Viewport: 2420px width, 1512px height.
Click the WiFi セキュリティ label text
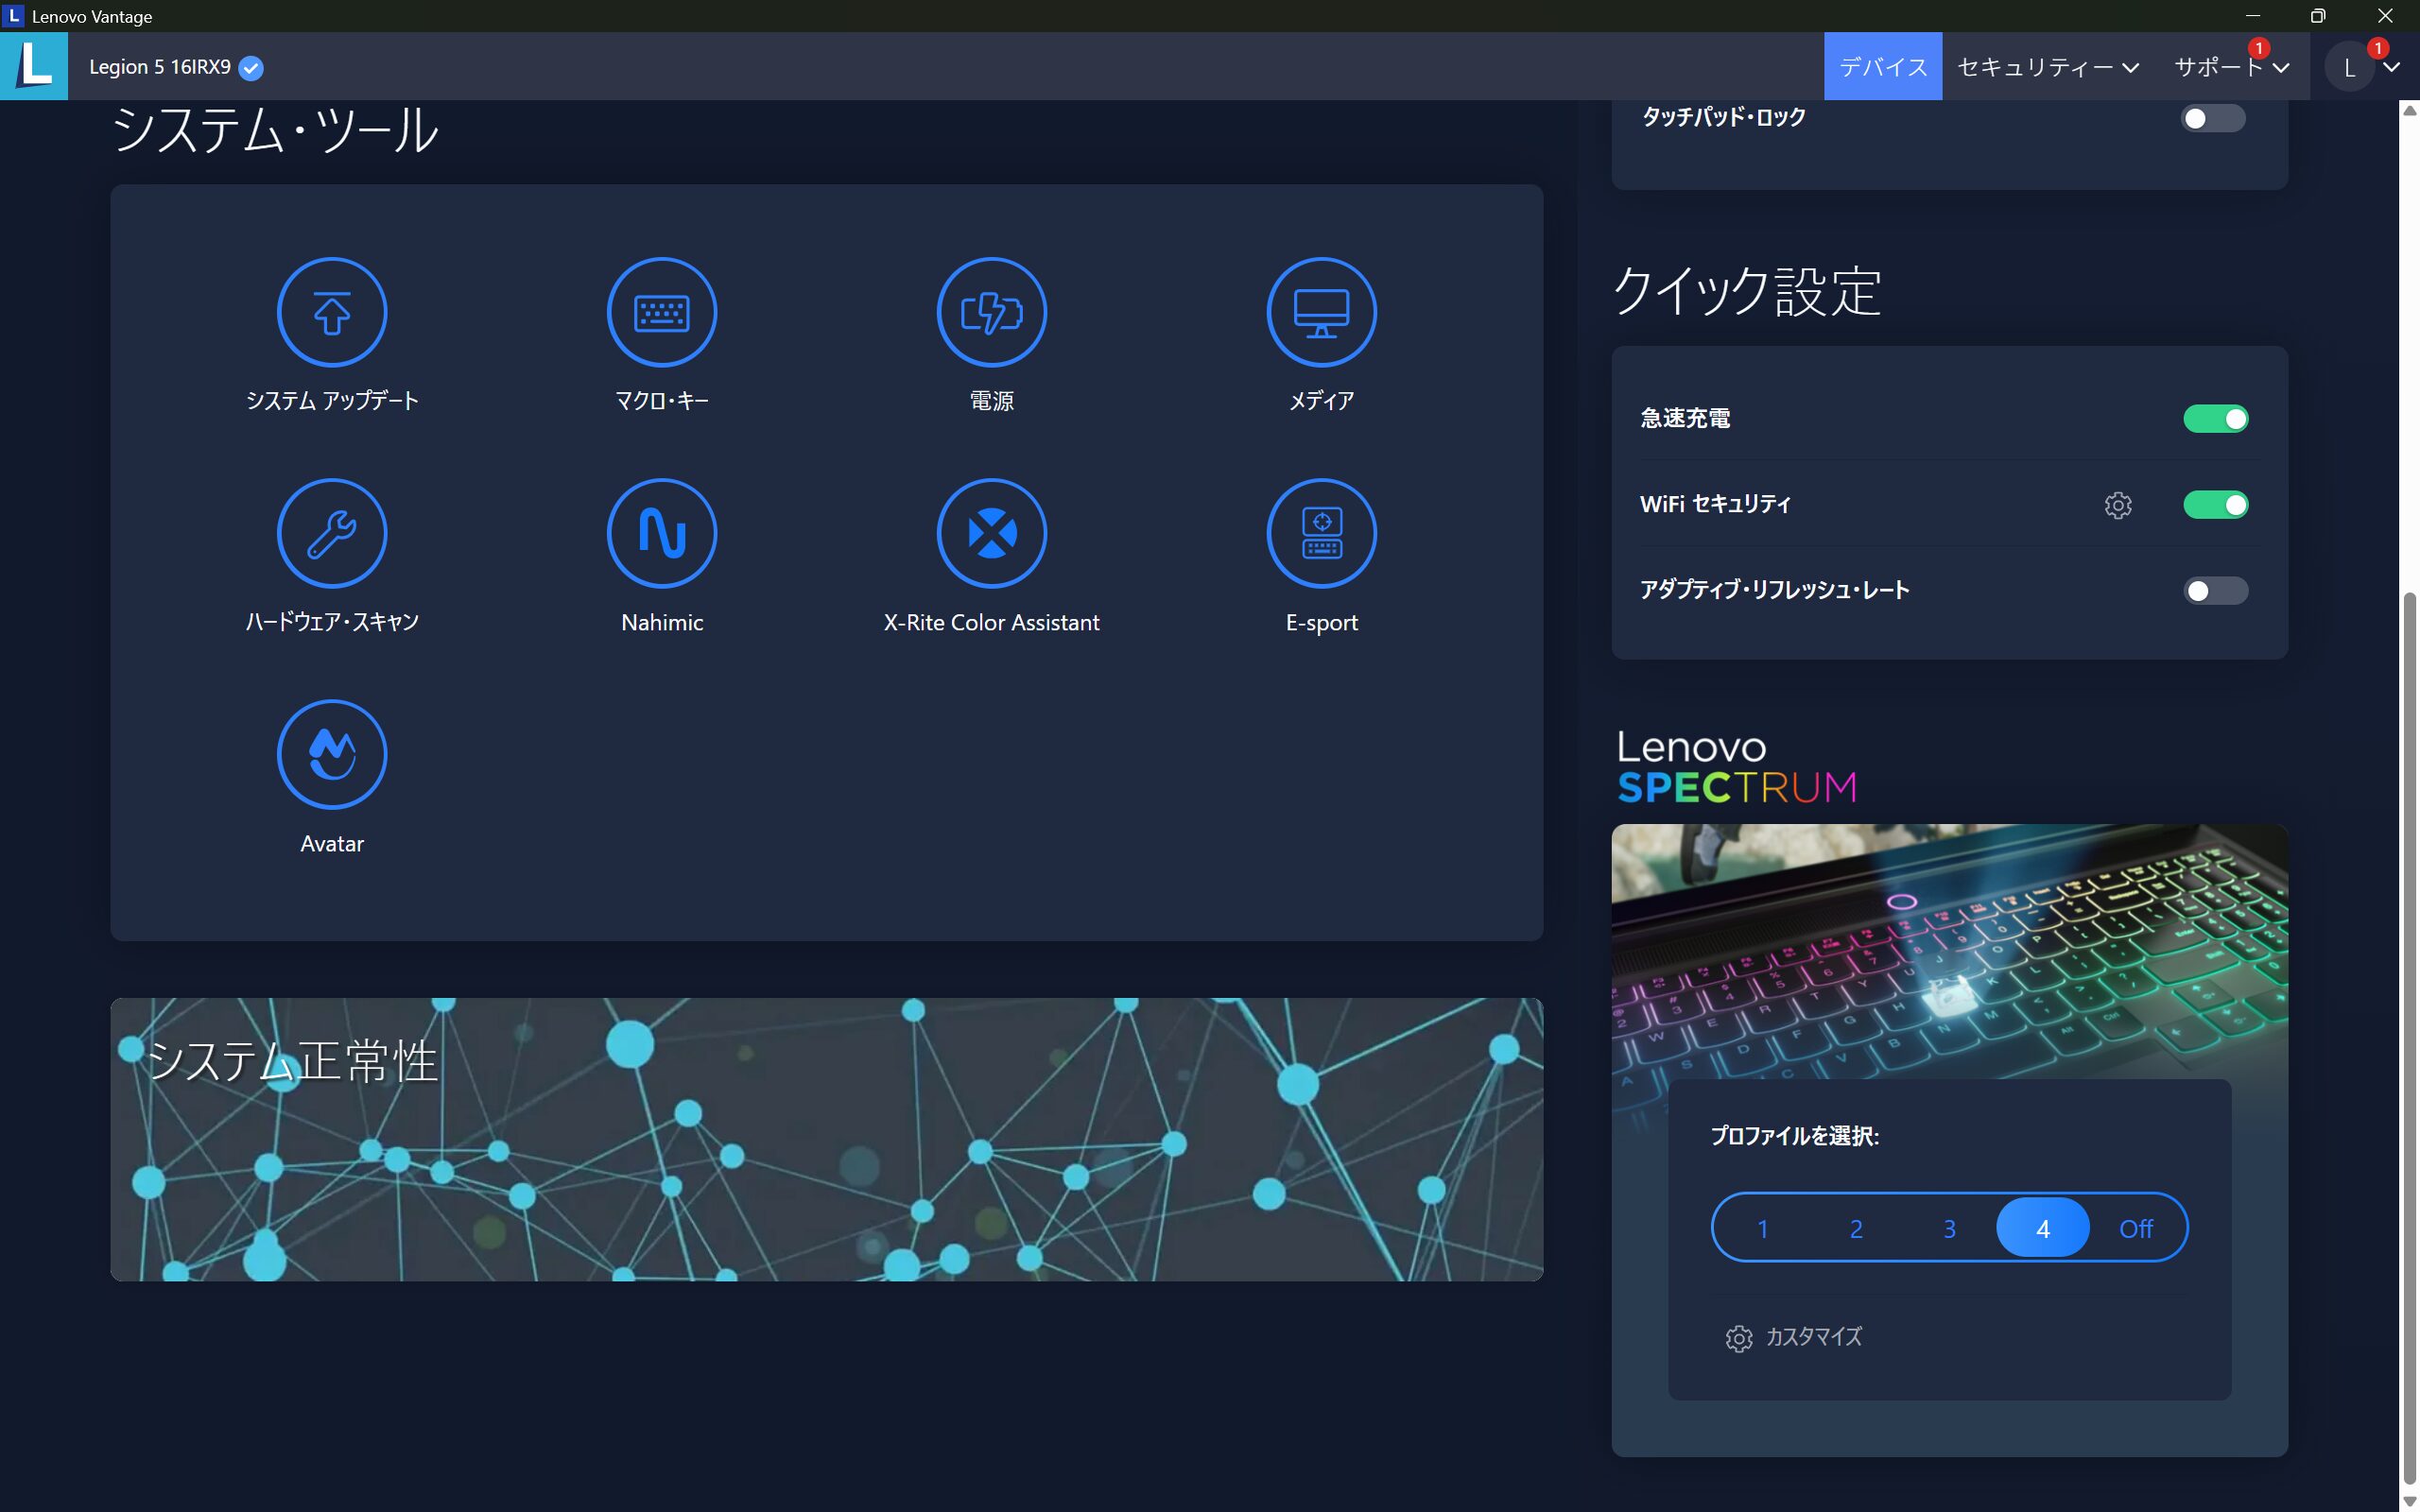tap(1715, 504)
